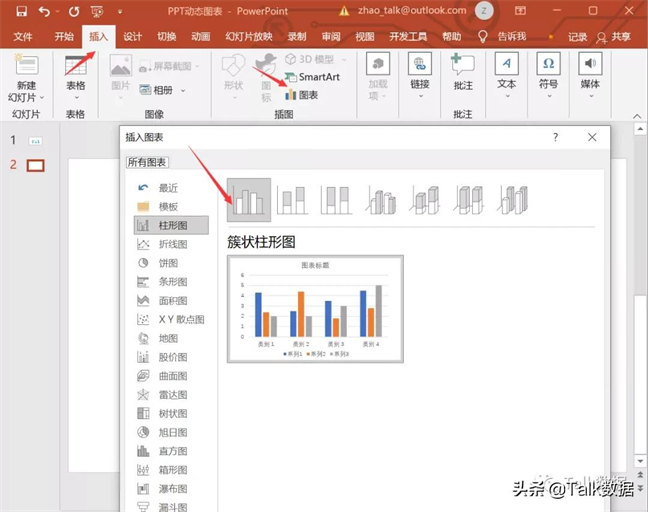The width and height of the screenshot is (648, 512).
Task: Click the 共享 (Share) button
Action: [613, 37]
